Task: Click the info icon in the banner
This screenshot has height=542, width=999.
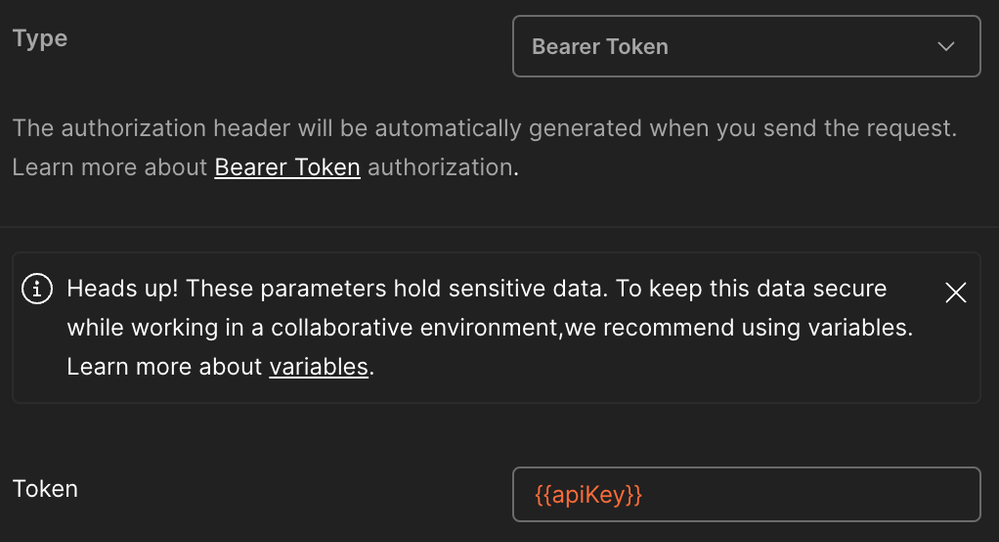Action: click(x=37, y=290)
